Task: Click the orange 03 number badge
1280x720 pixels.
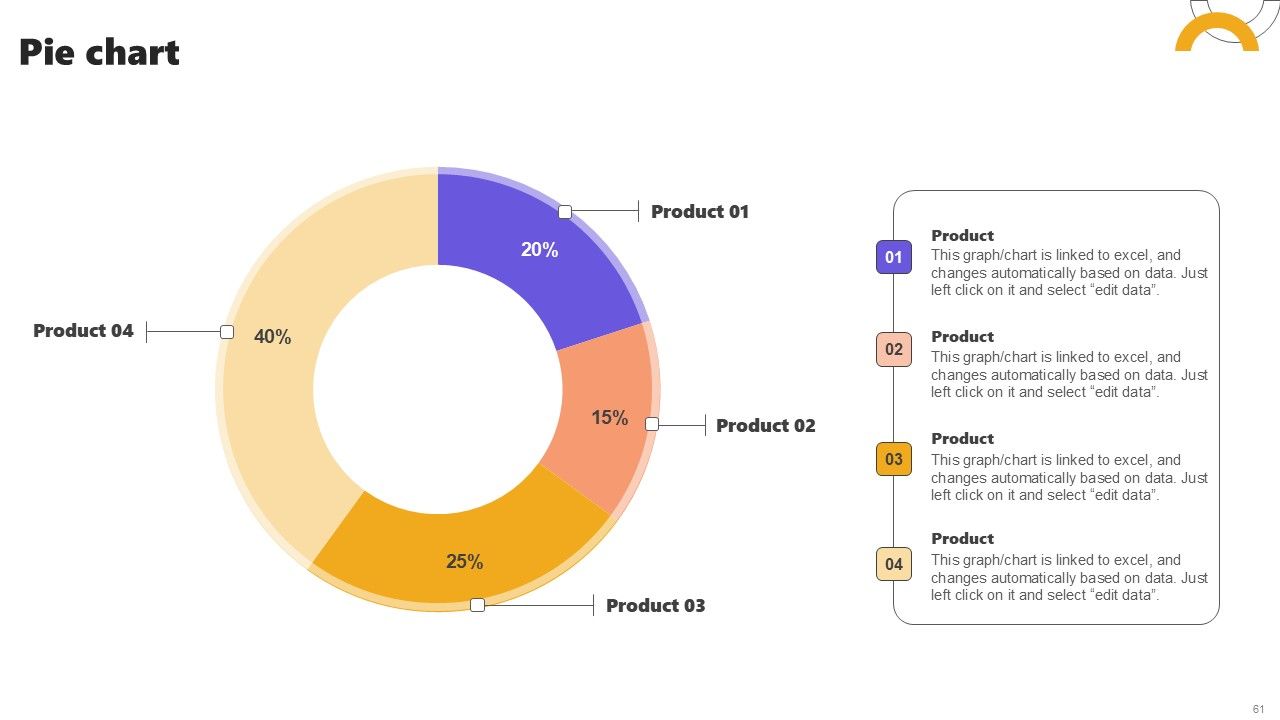Action: [894, 459]
